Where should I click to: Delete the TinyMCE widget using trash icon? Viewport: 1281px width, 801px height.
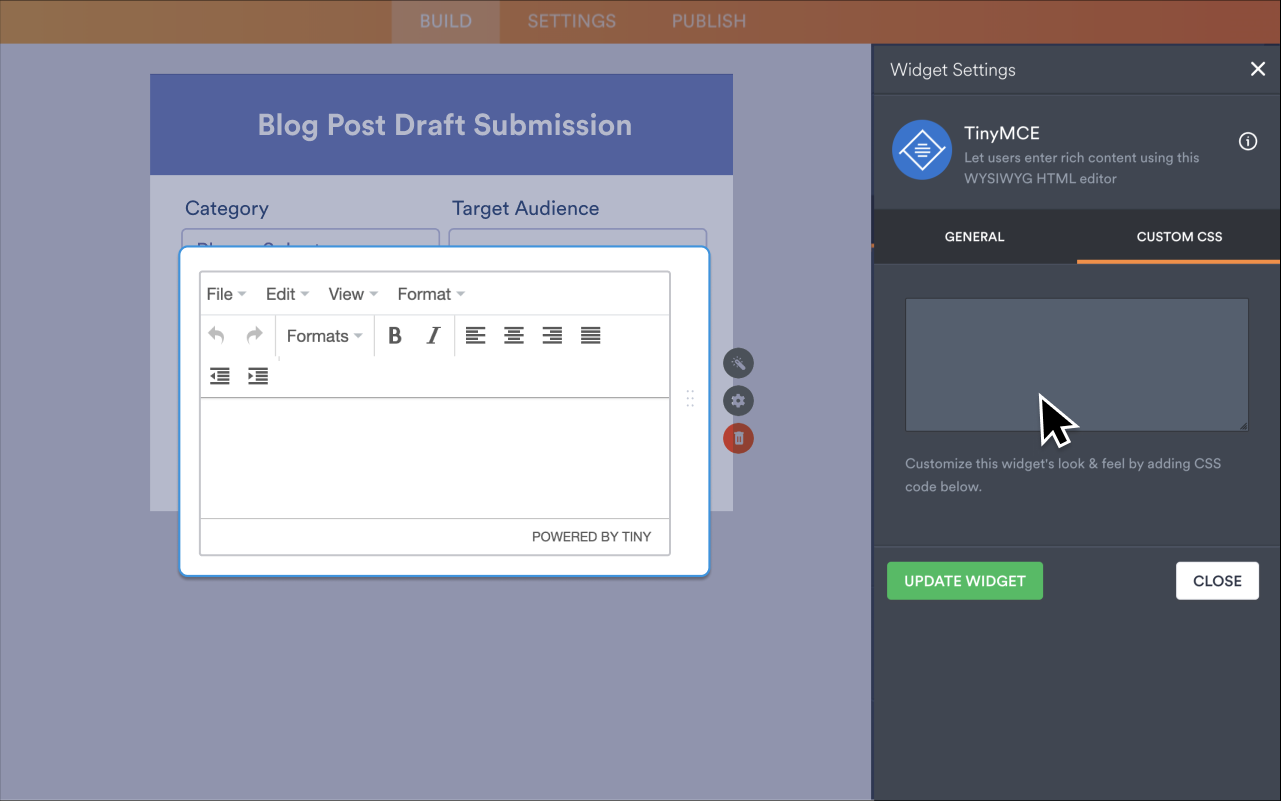tap(738, 438)
